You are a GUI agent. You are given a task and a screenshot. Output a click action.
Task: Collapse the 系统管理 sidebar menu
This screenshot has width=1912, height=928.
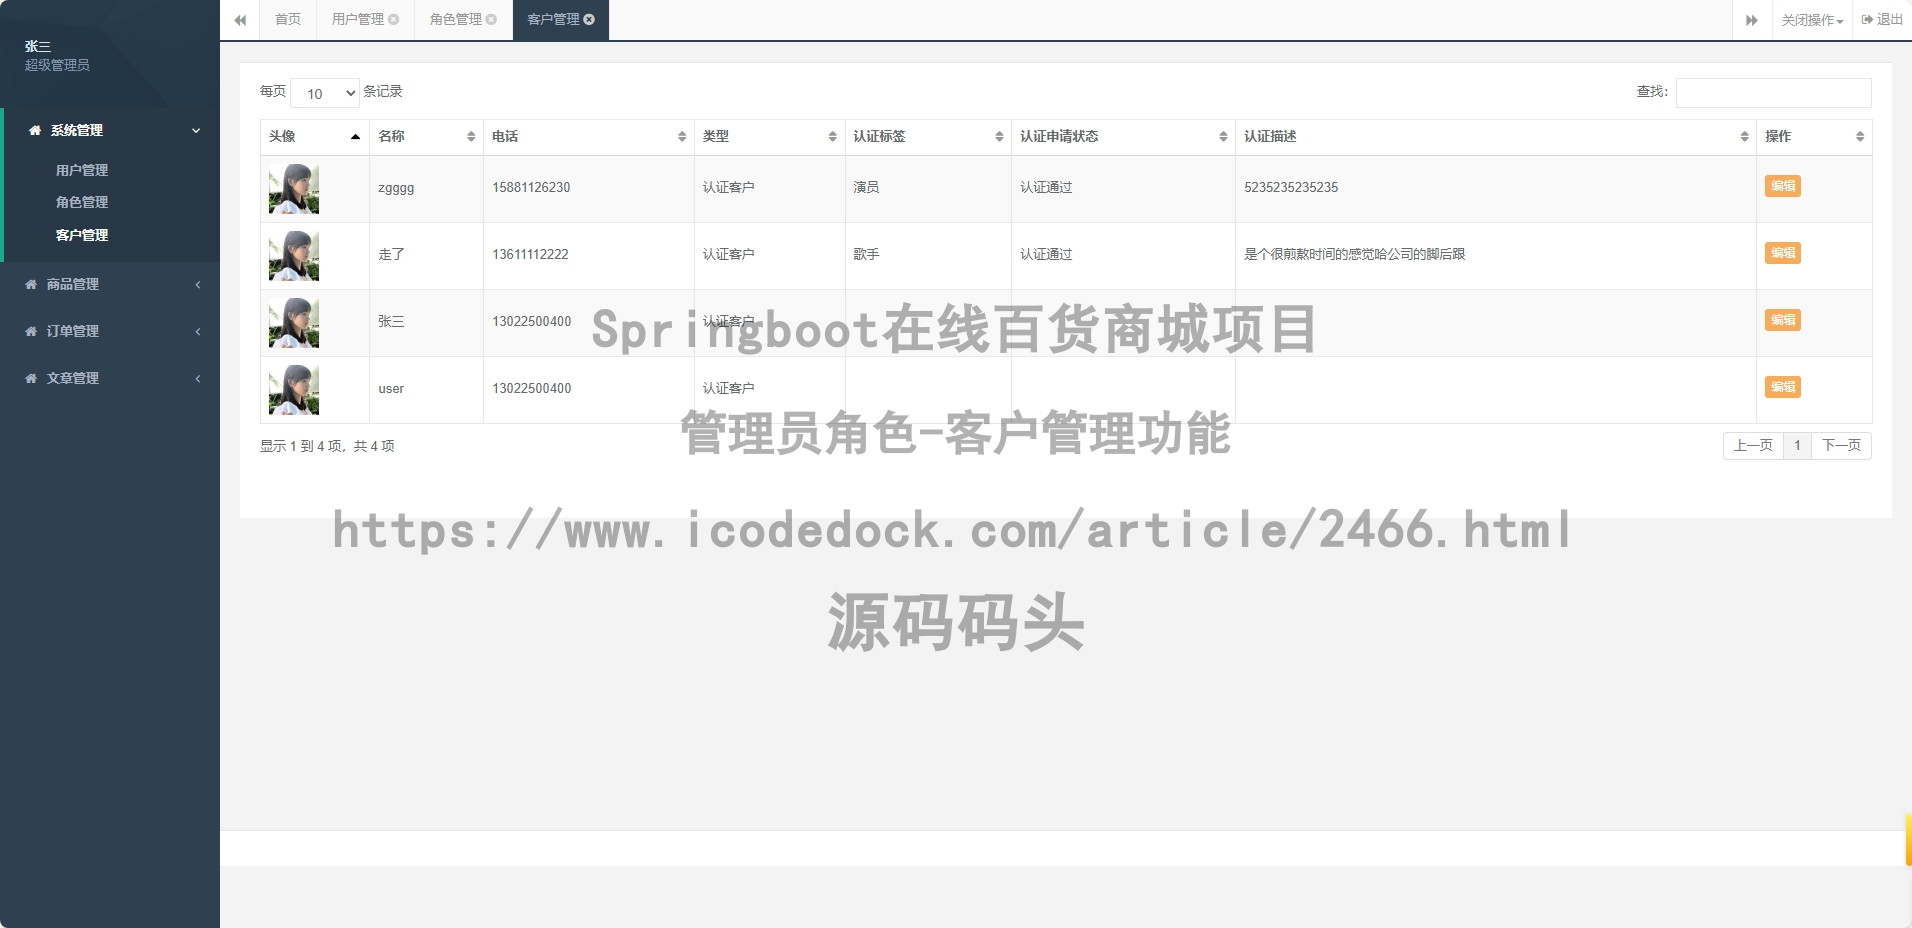coord(111,131)
